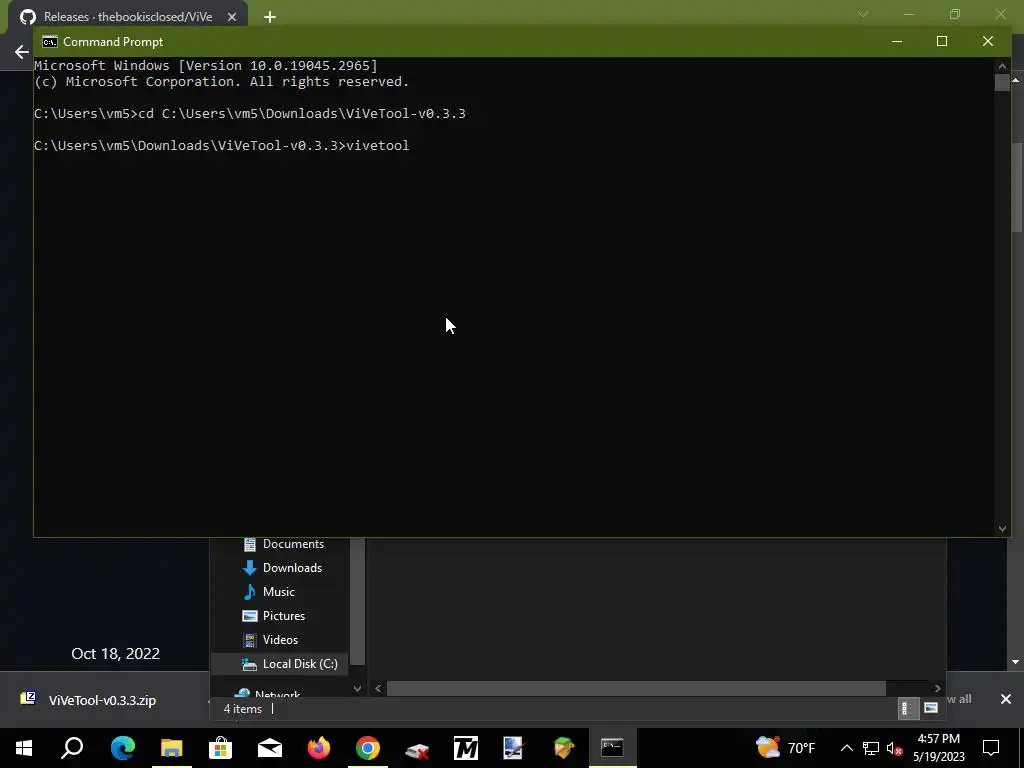Show hidden system tray icons

(846, 748)
